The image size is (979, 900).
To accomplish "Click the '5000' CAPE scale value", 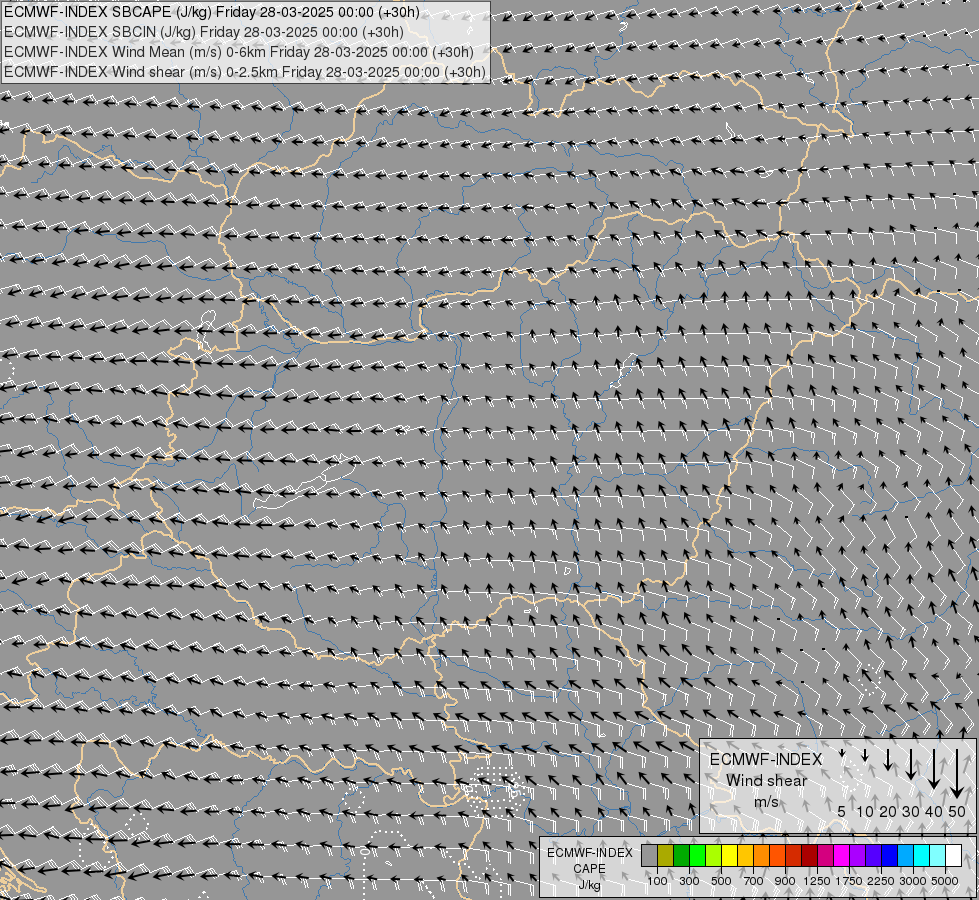I will coord(945,881).
